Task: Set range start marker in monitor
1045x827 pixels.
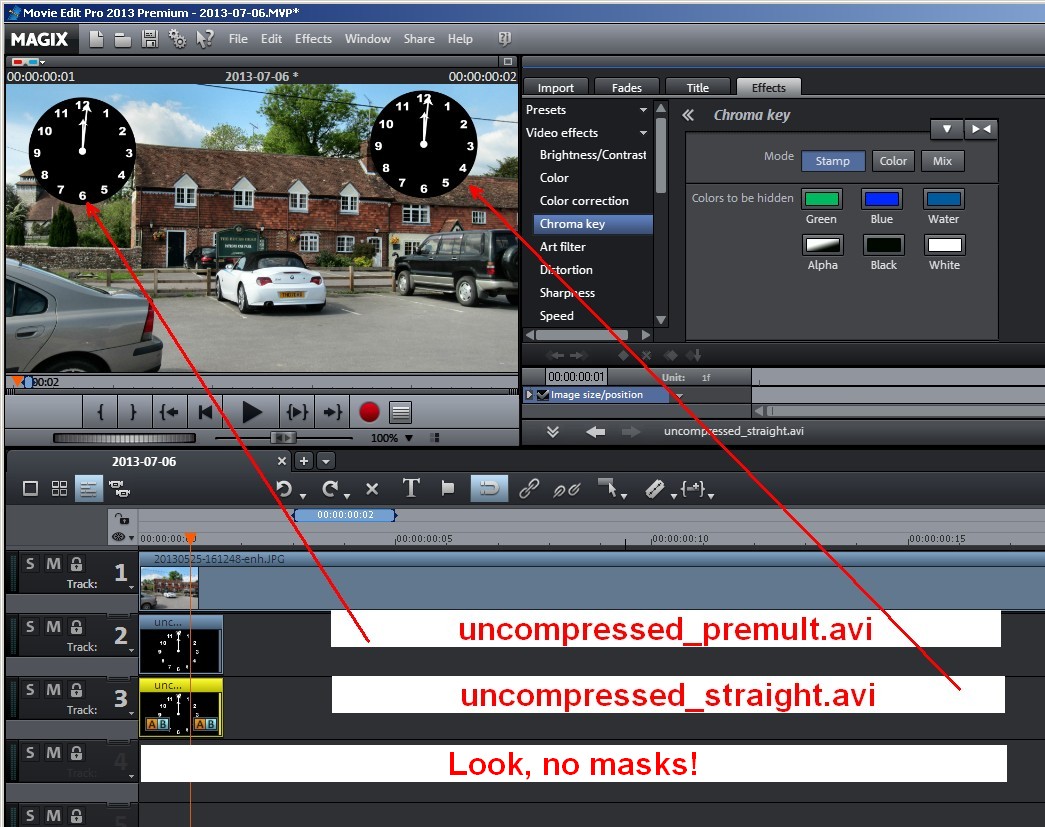Action: pyautogui.click(x=101, y=413)
